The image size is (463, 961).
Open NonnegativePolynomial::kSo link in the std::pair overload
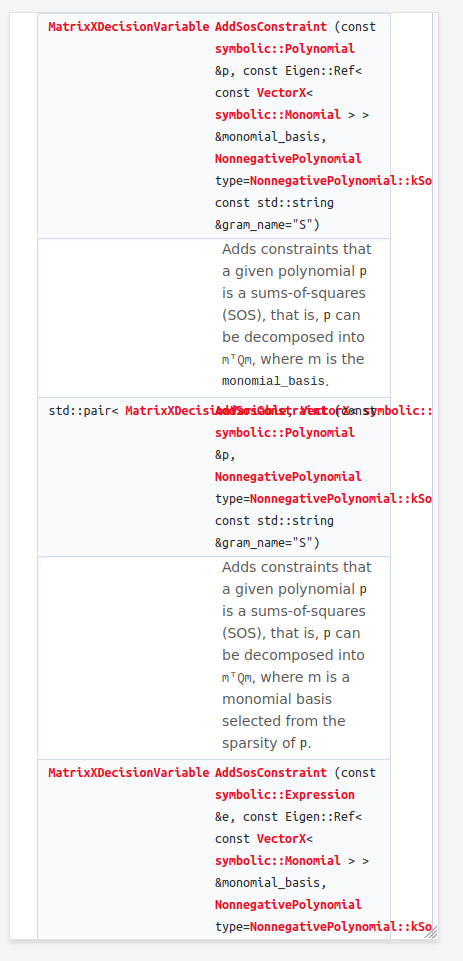(340, 499)
